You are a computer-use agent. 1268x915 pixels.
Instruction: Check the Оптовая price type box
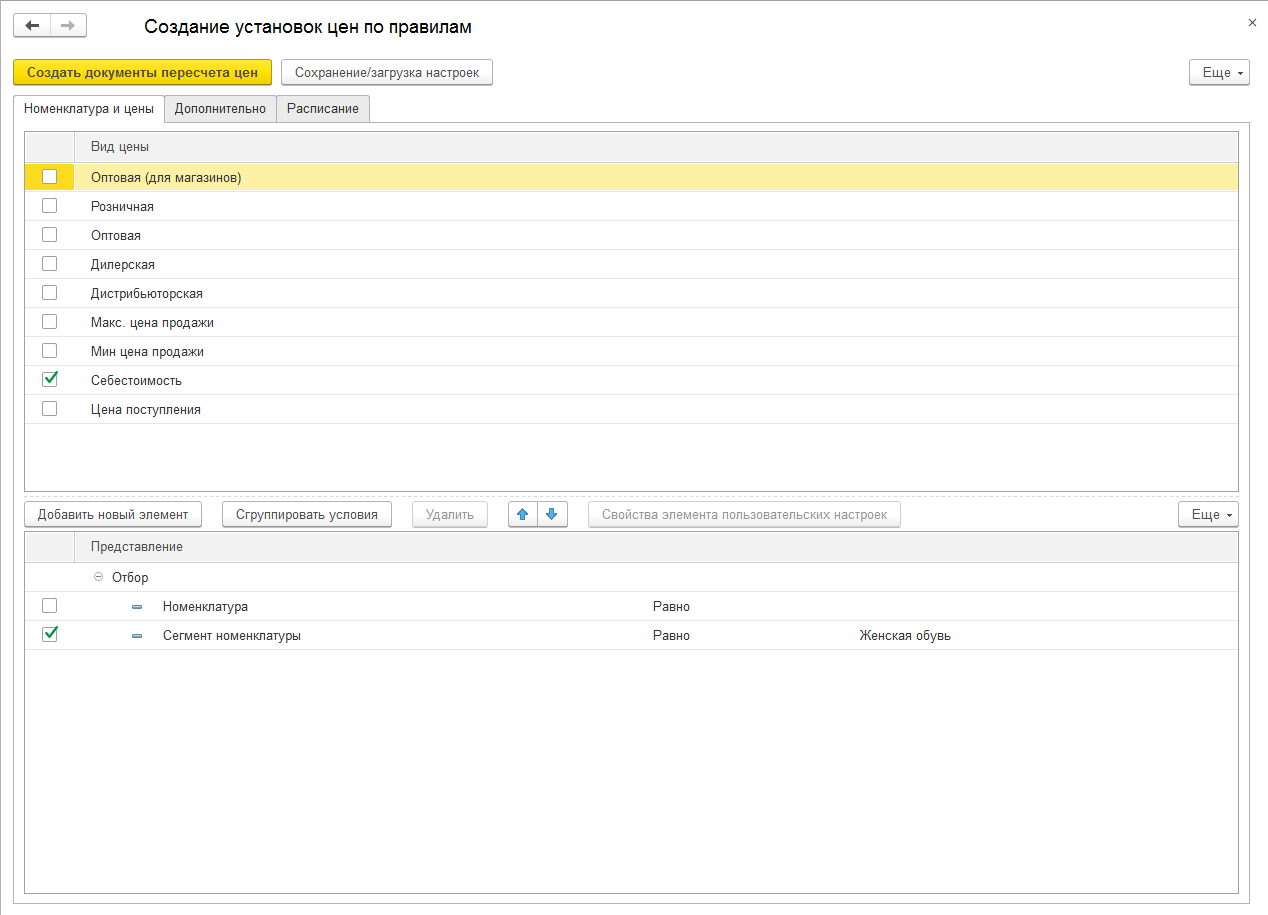point(50,235)
